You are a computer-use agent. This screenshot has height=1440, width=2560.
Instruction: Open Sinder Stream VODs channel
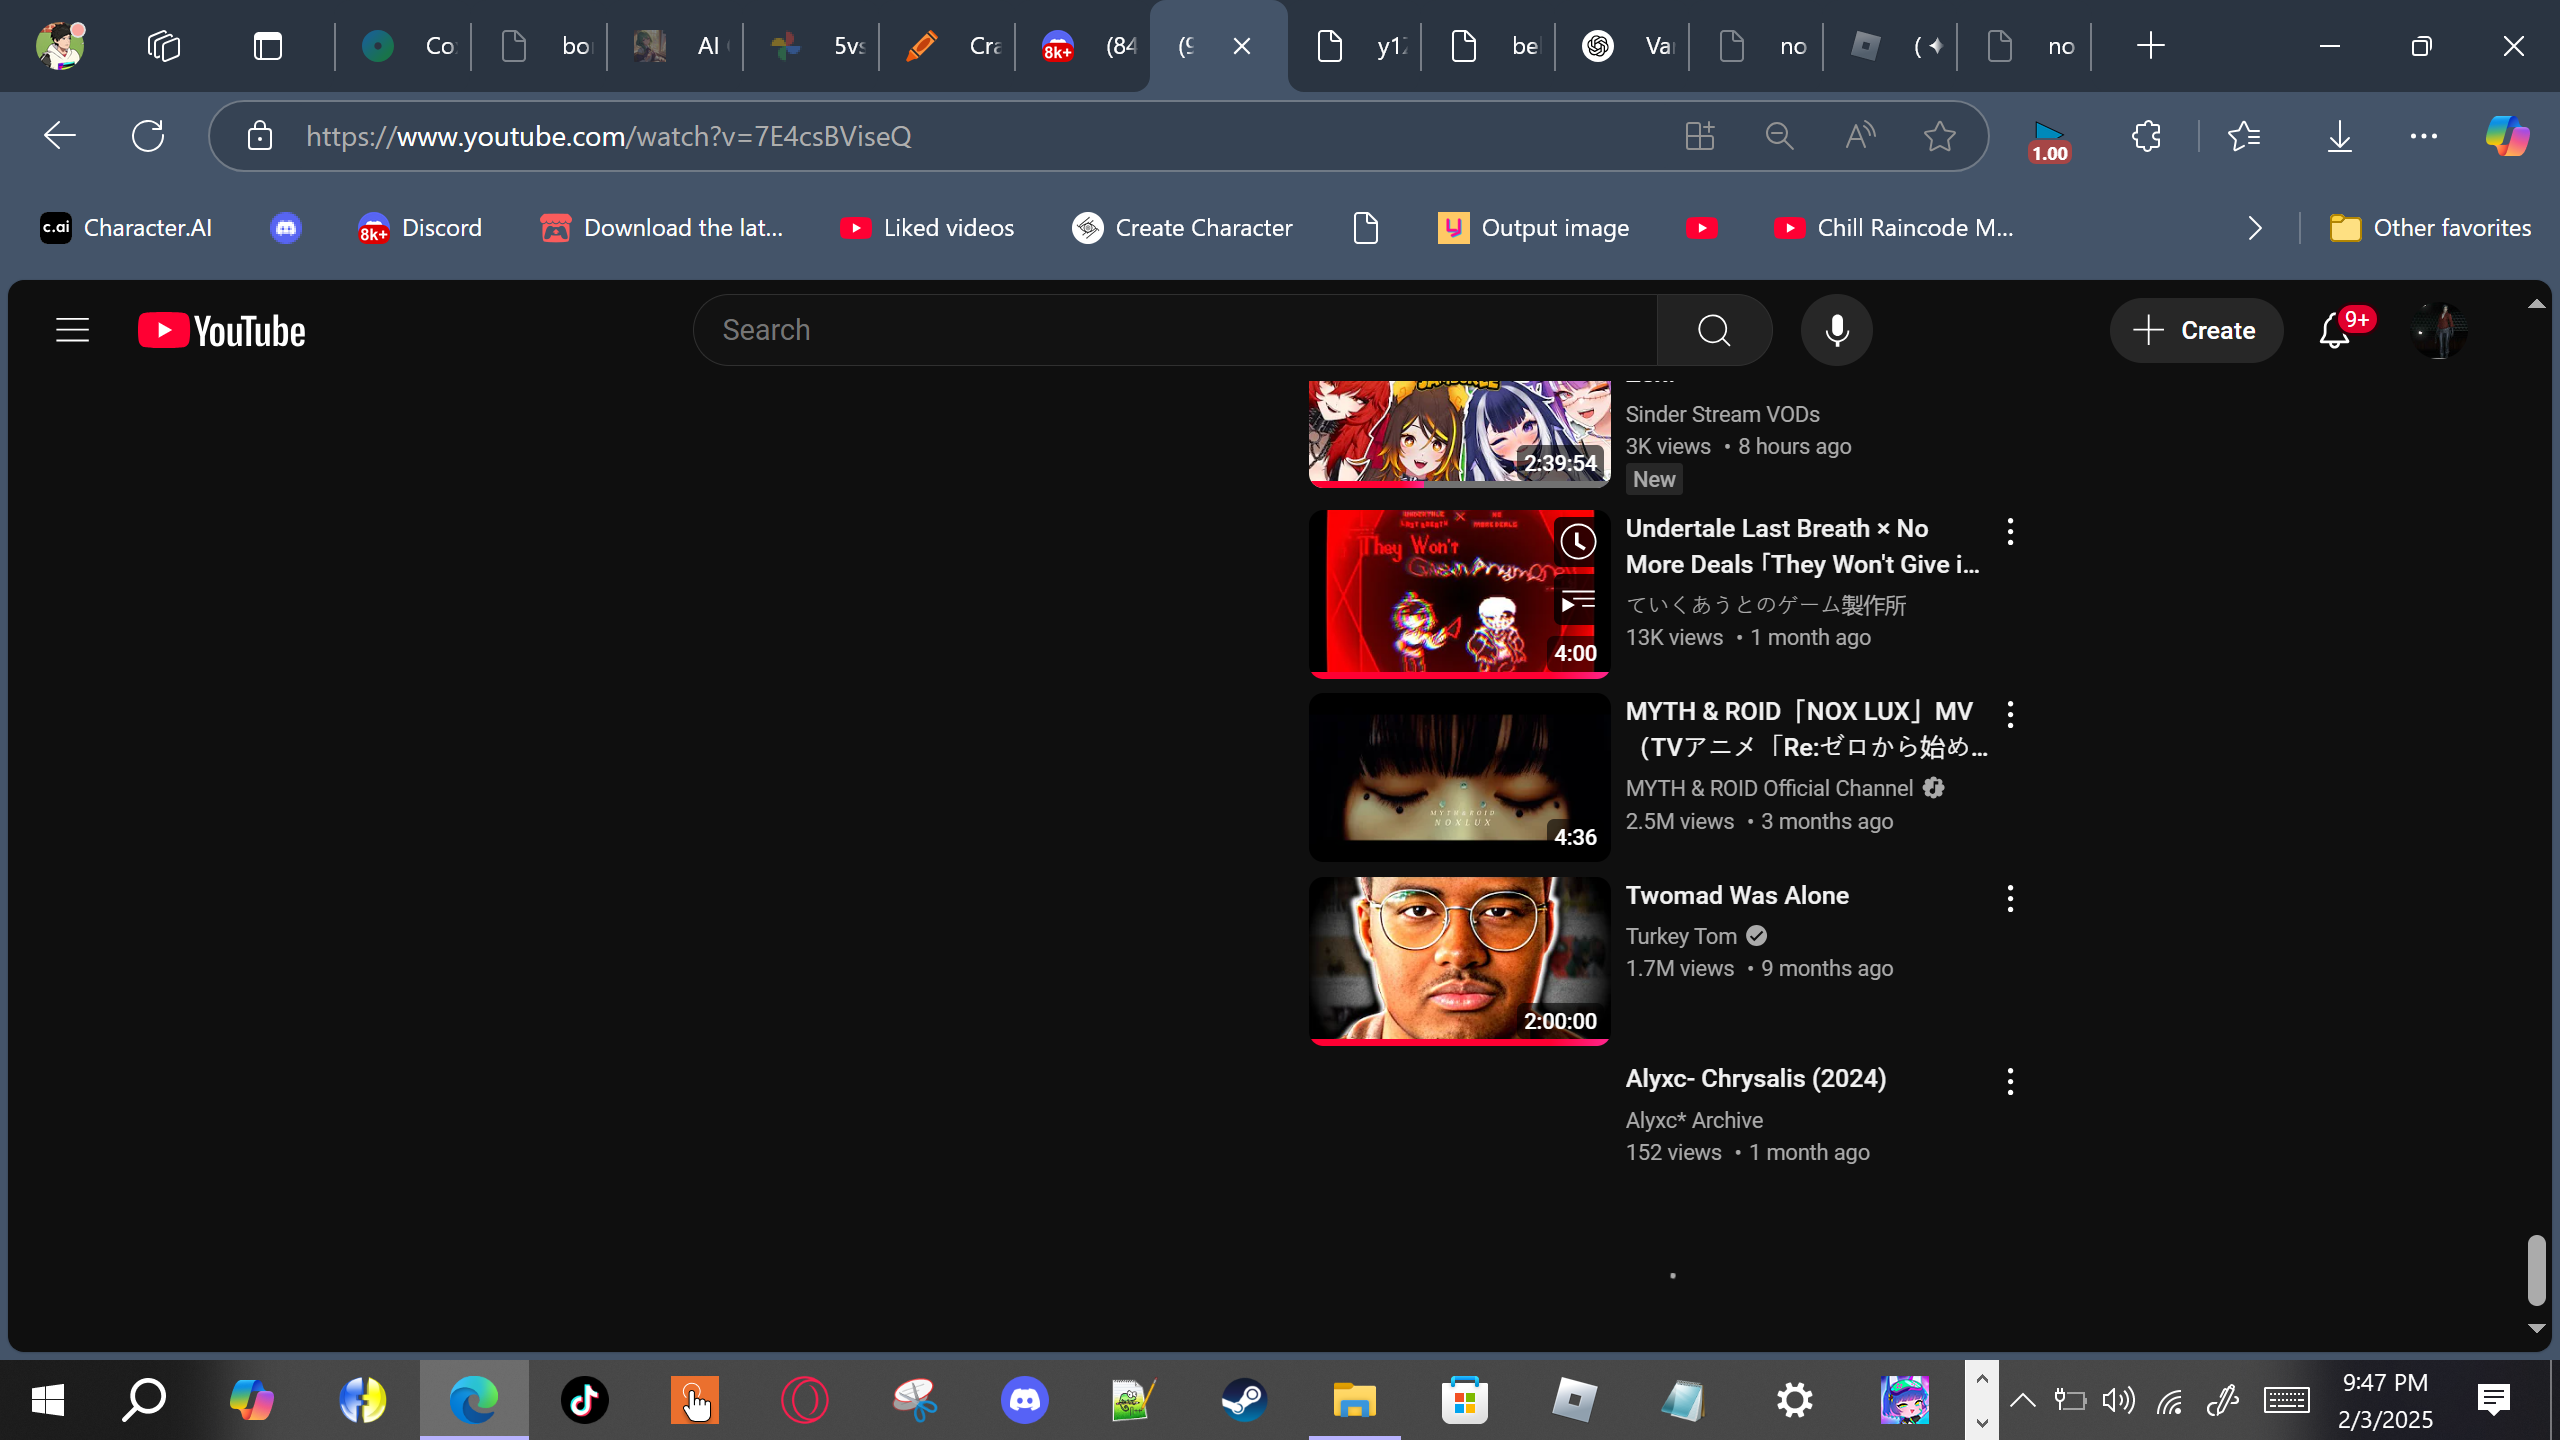pyautogui.click(x=1722, y=414)
